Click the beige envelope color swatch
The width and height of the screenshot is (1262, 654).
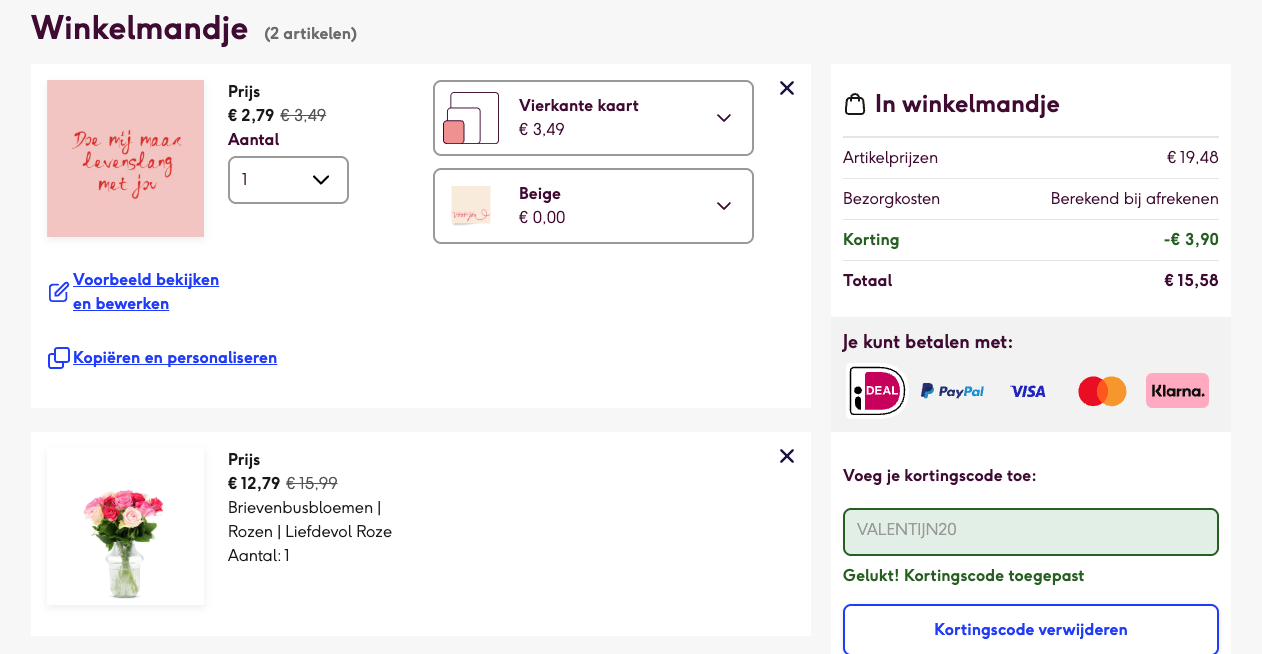click(x=471, y=206)
